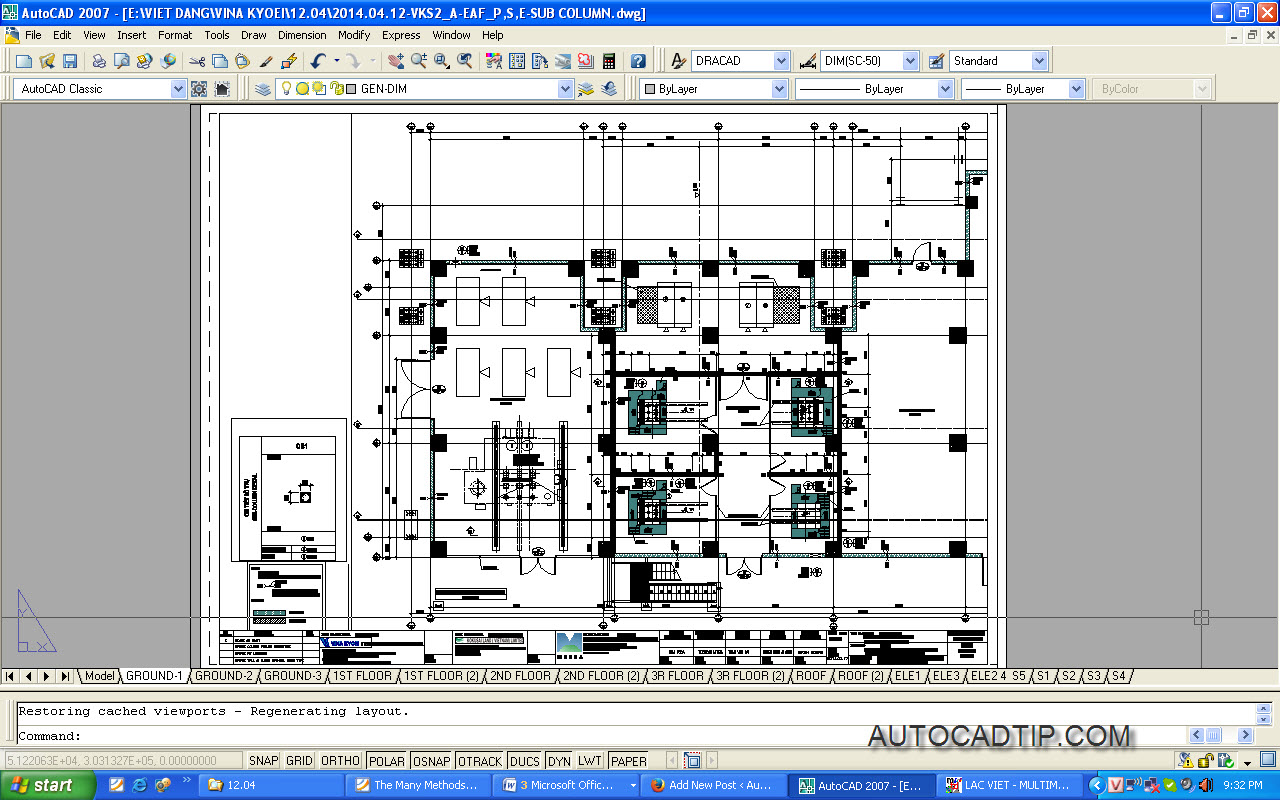The image size is (1280, 800).
Task: Switch to the GROUND-2 layout tab
Action: tap(223, 676)
